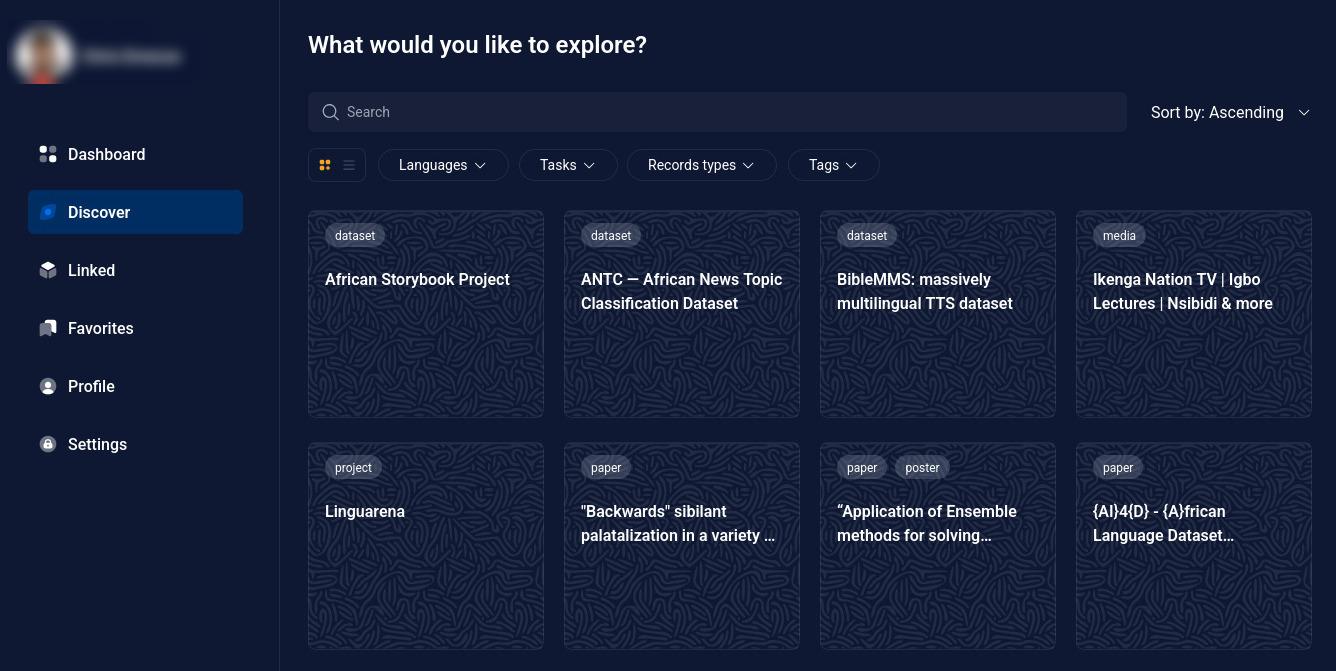
Task: Switch to list view layout
Action: pyautogui.click(x=349, y=165)
